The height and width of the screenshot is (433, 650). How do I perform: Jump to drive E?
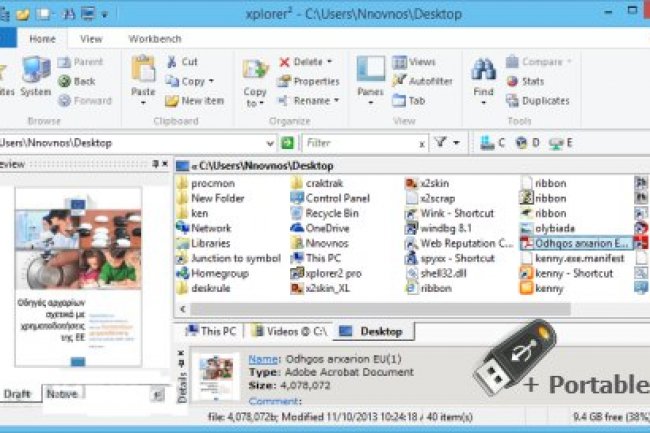click(560, 143)
